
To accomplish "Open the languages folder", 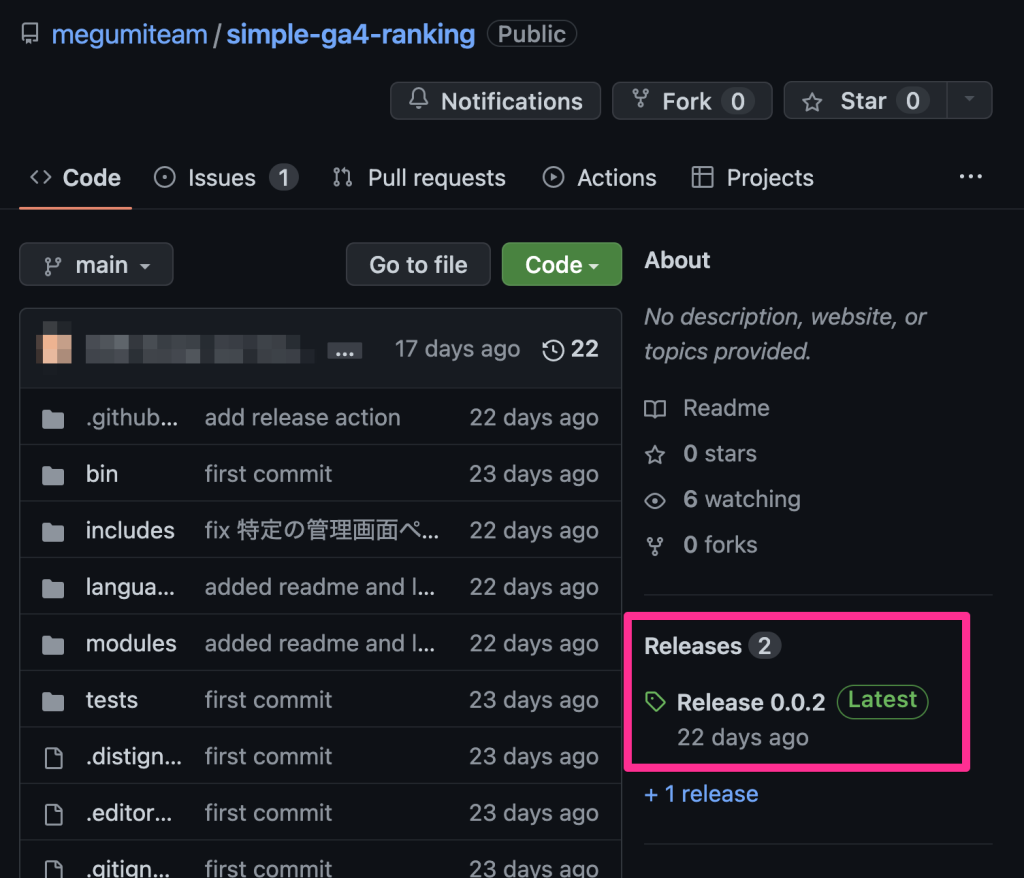I will tap(130, 587).
